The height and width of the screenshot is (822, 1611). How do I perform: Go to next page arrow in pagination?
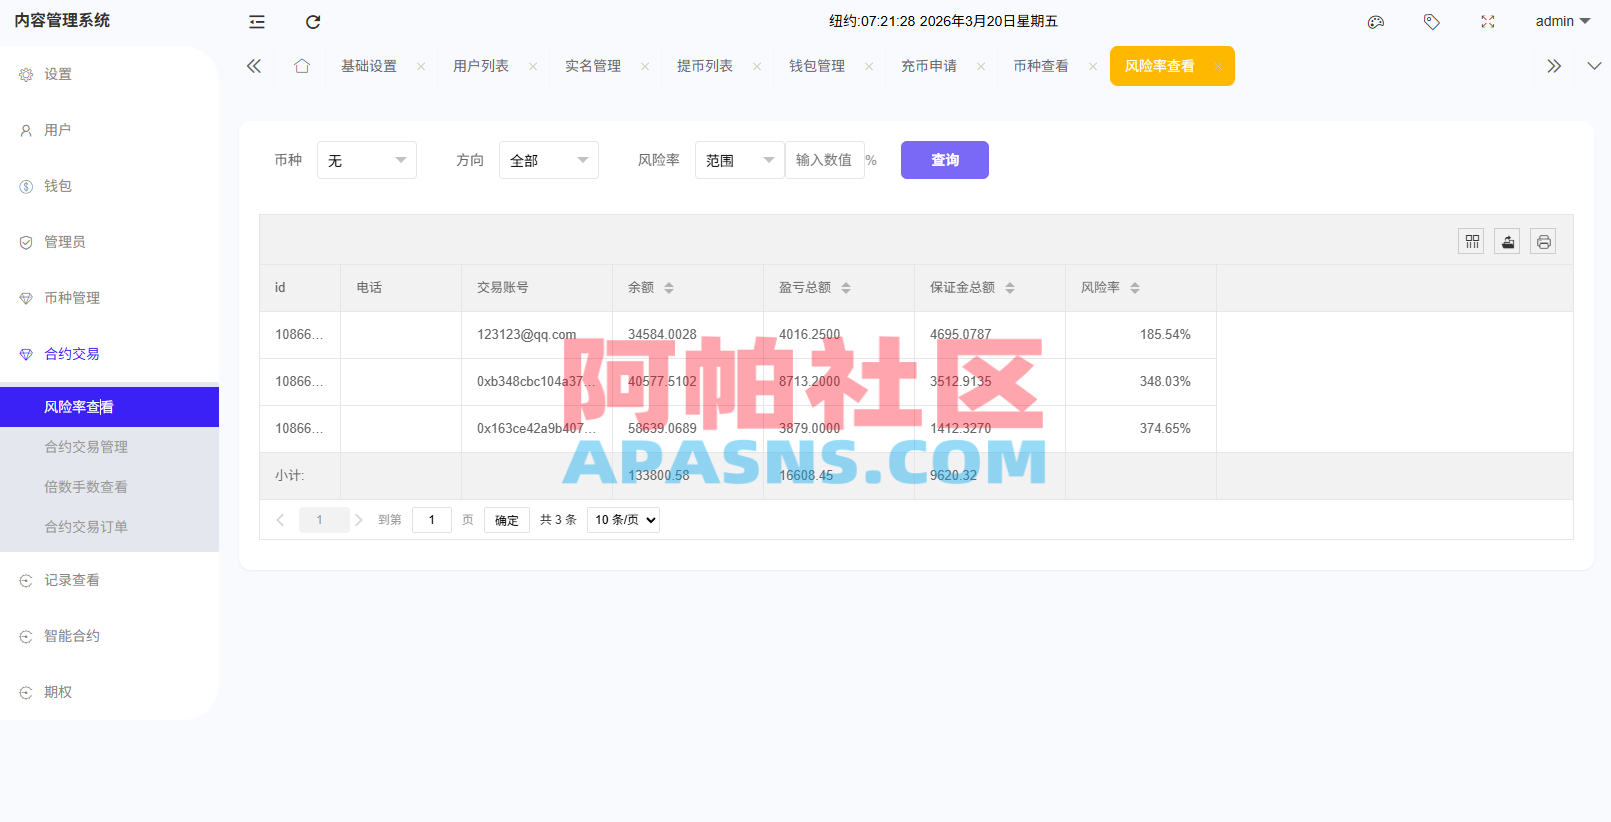359,520
